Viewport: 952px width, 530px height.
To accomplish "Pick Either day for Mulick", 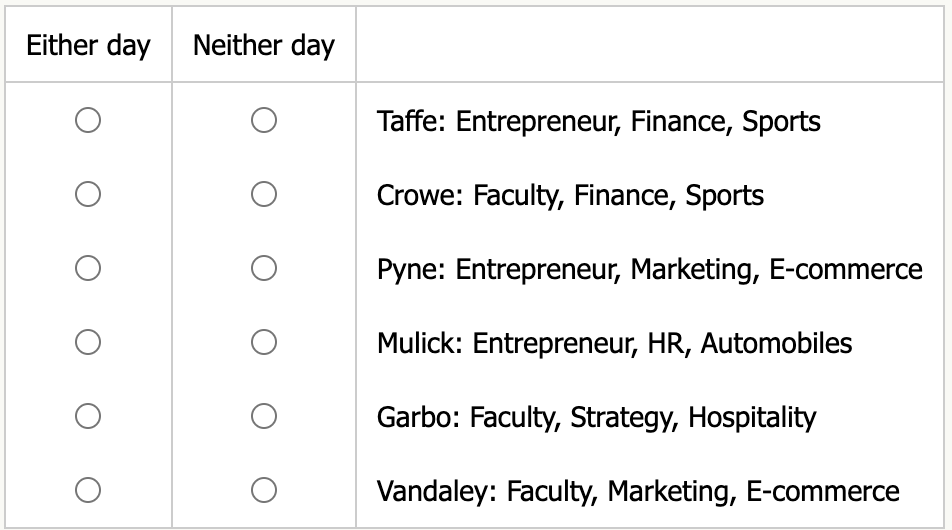I will 88,343.
